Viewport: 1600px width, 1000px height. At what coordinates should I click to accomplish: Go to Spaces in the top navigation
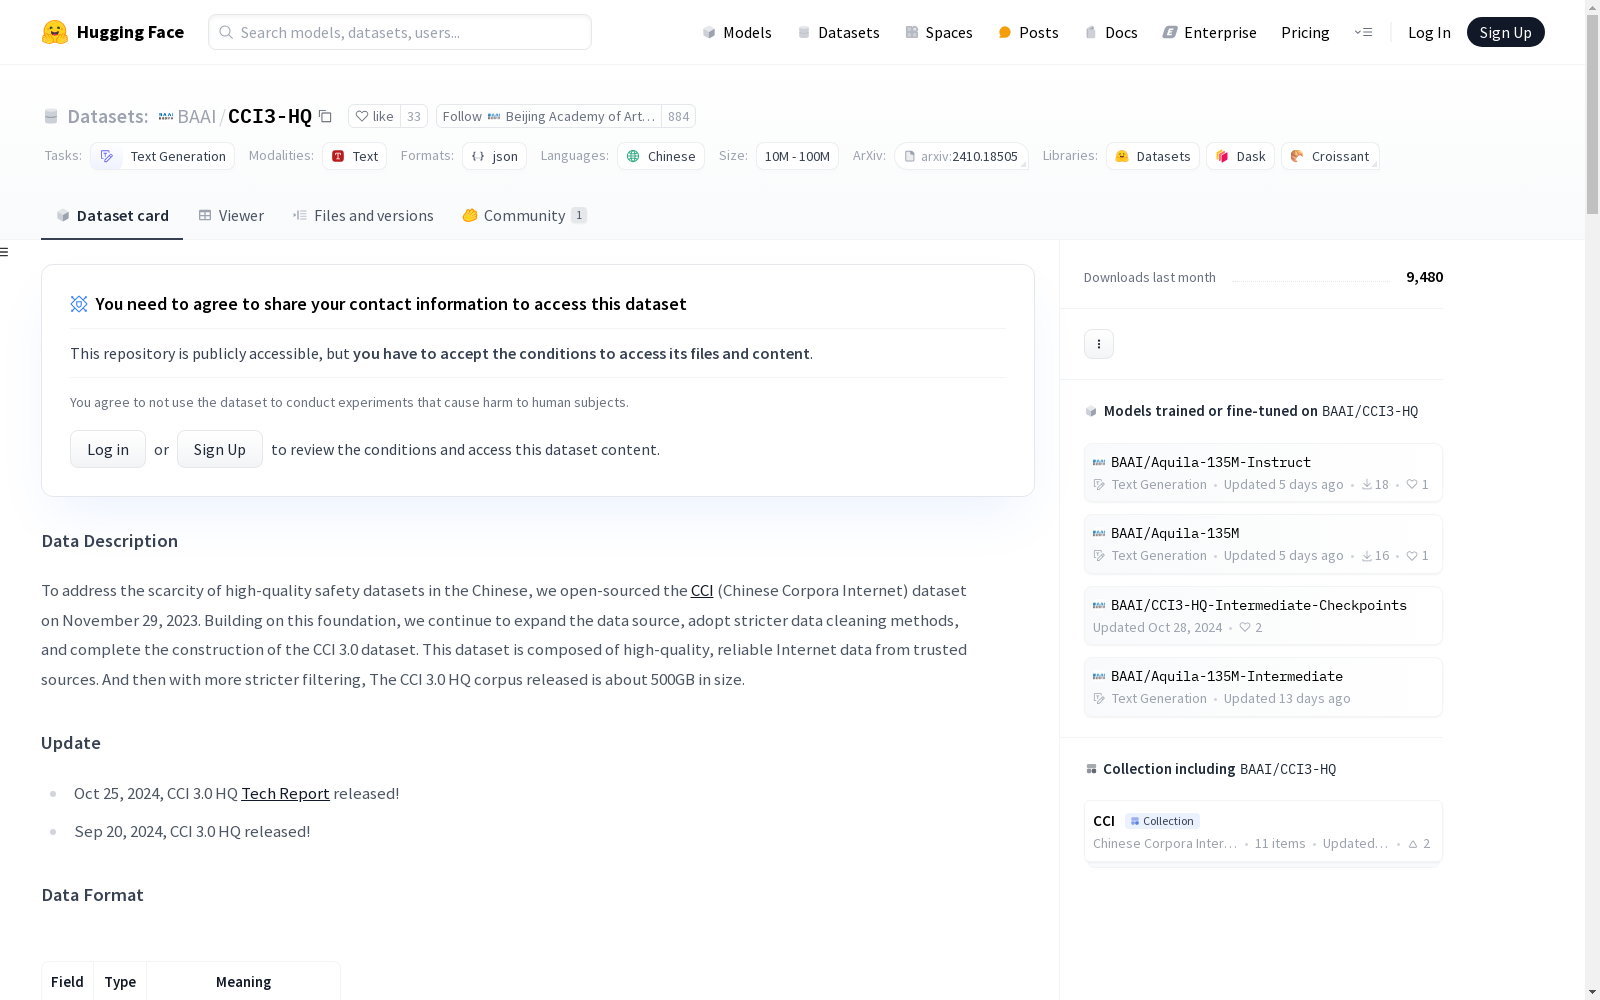939,32
